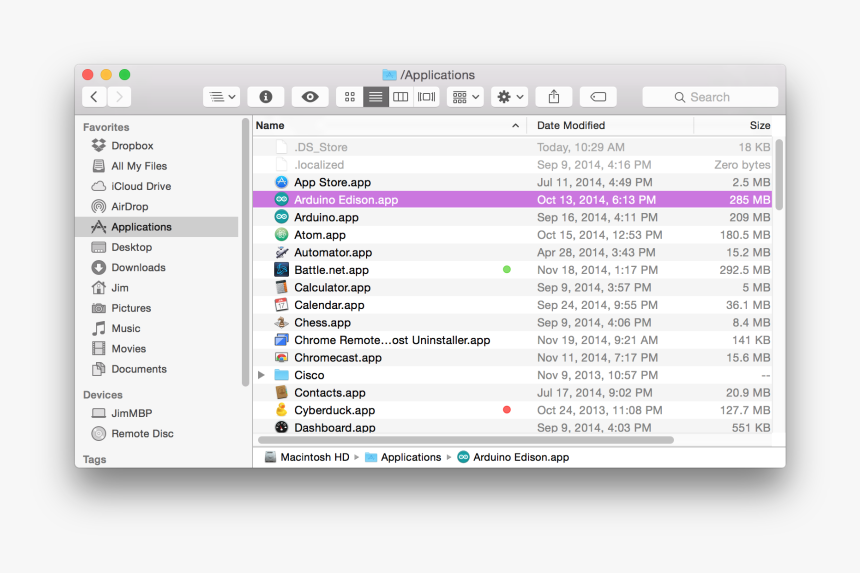The height and width of the screenshot is (573, 860).
Task: Switch to icon view
Action: click(x=349, y=97)
